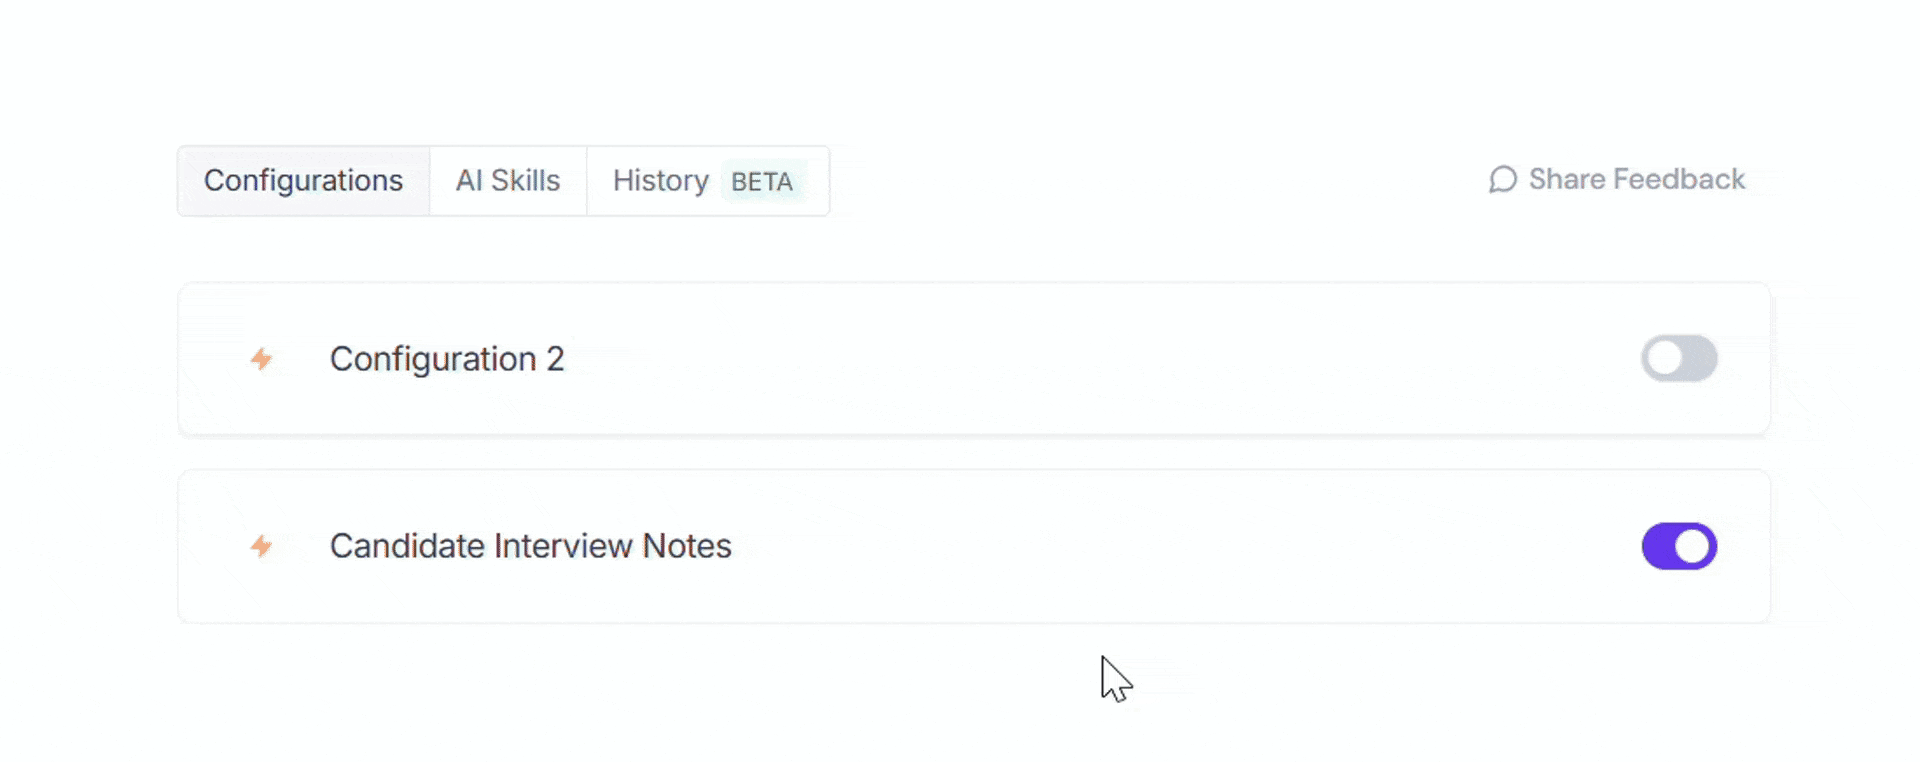The height and width of the screenshot is (762, 1920).
Task: Click the Share Feedback link
Action: (1616, 180)
